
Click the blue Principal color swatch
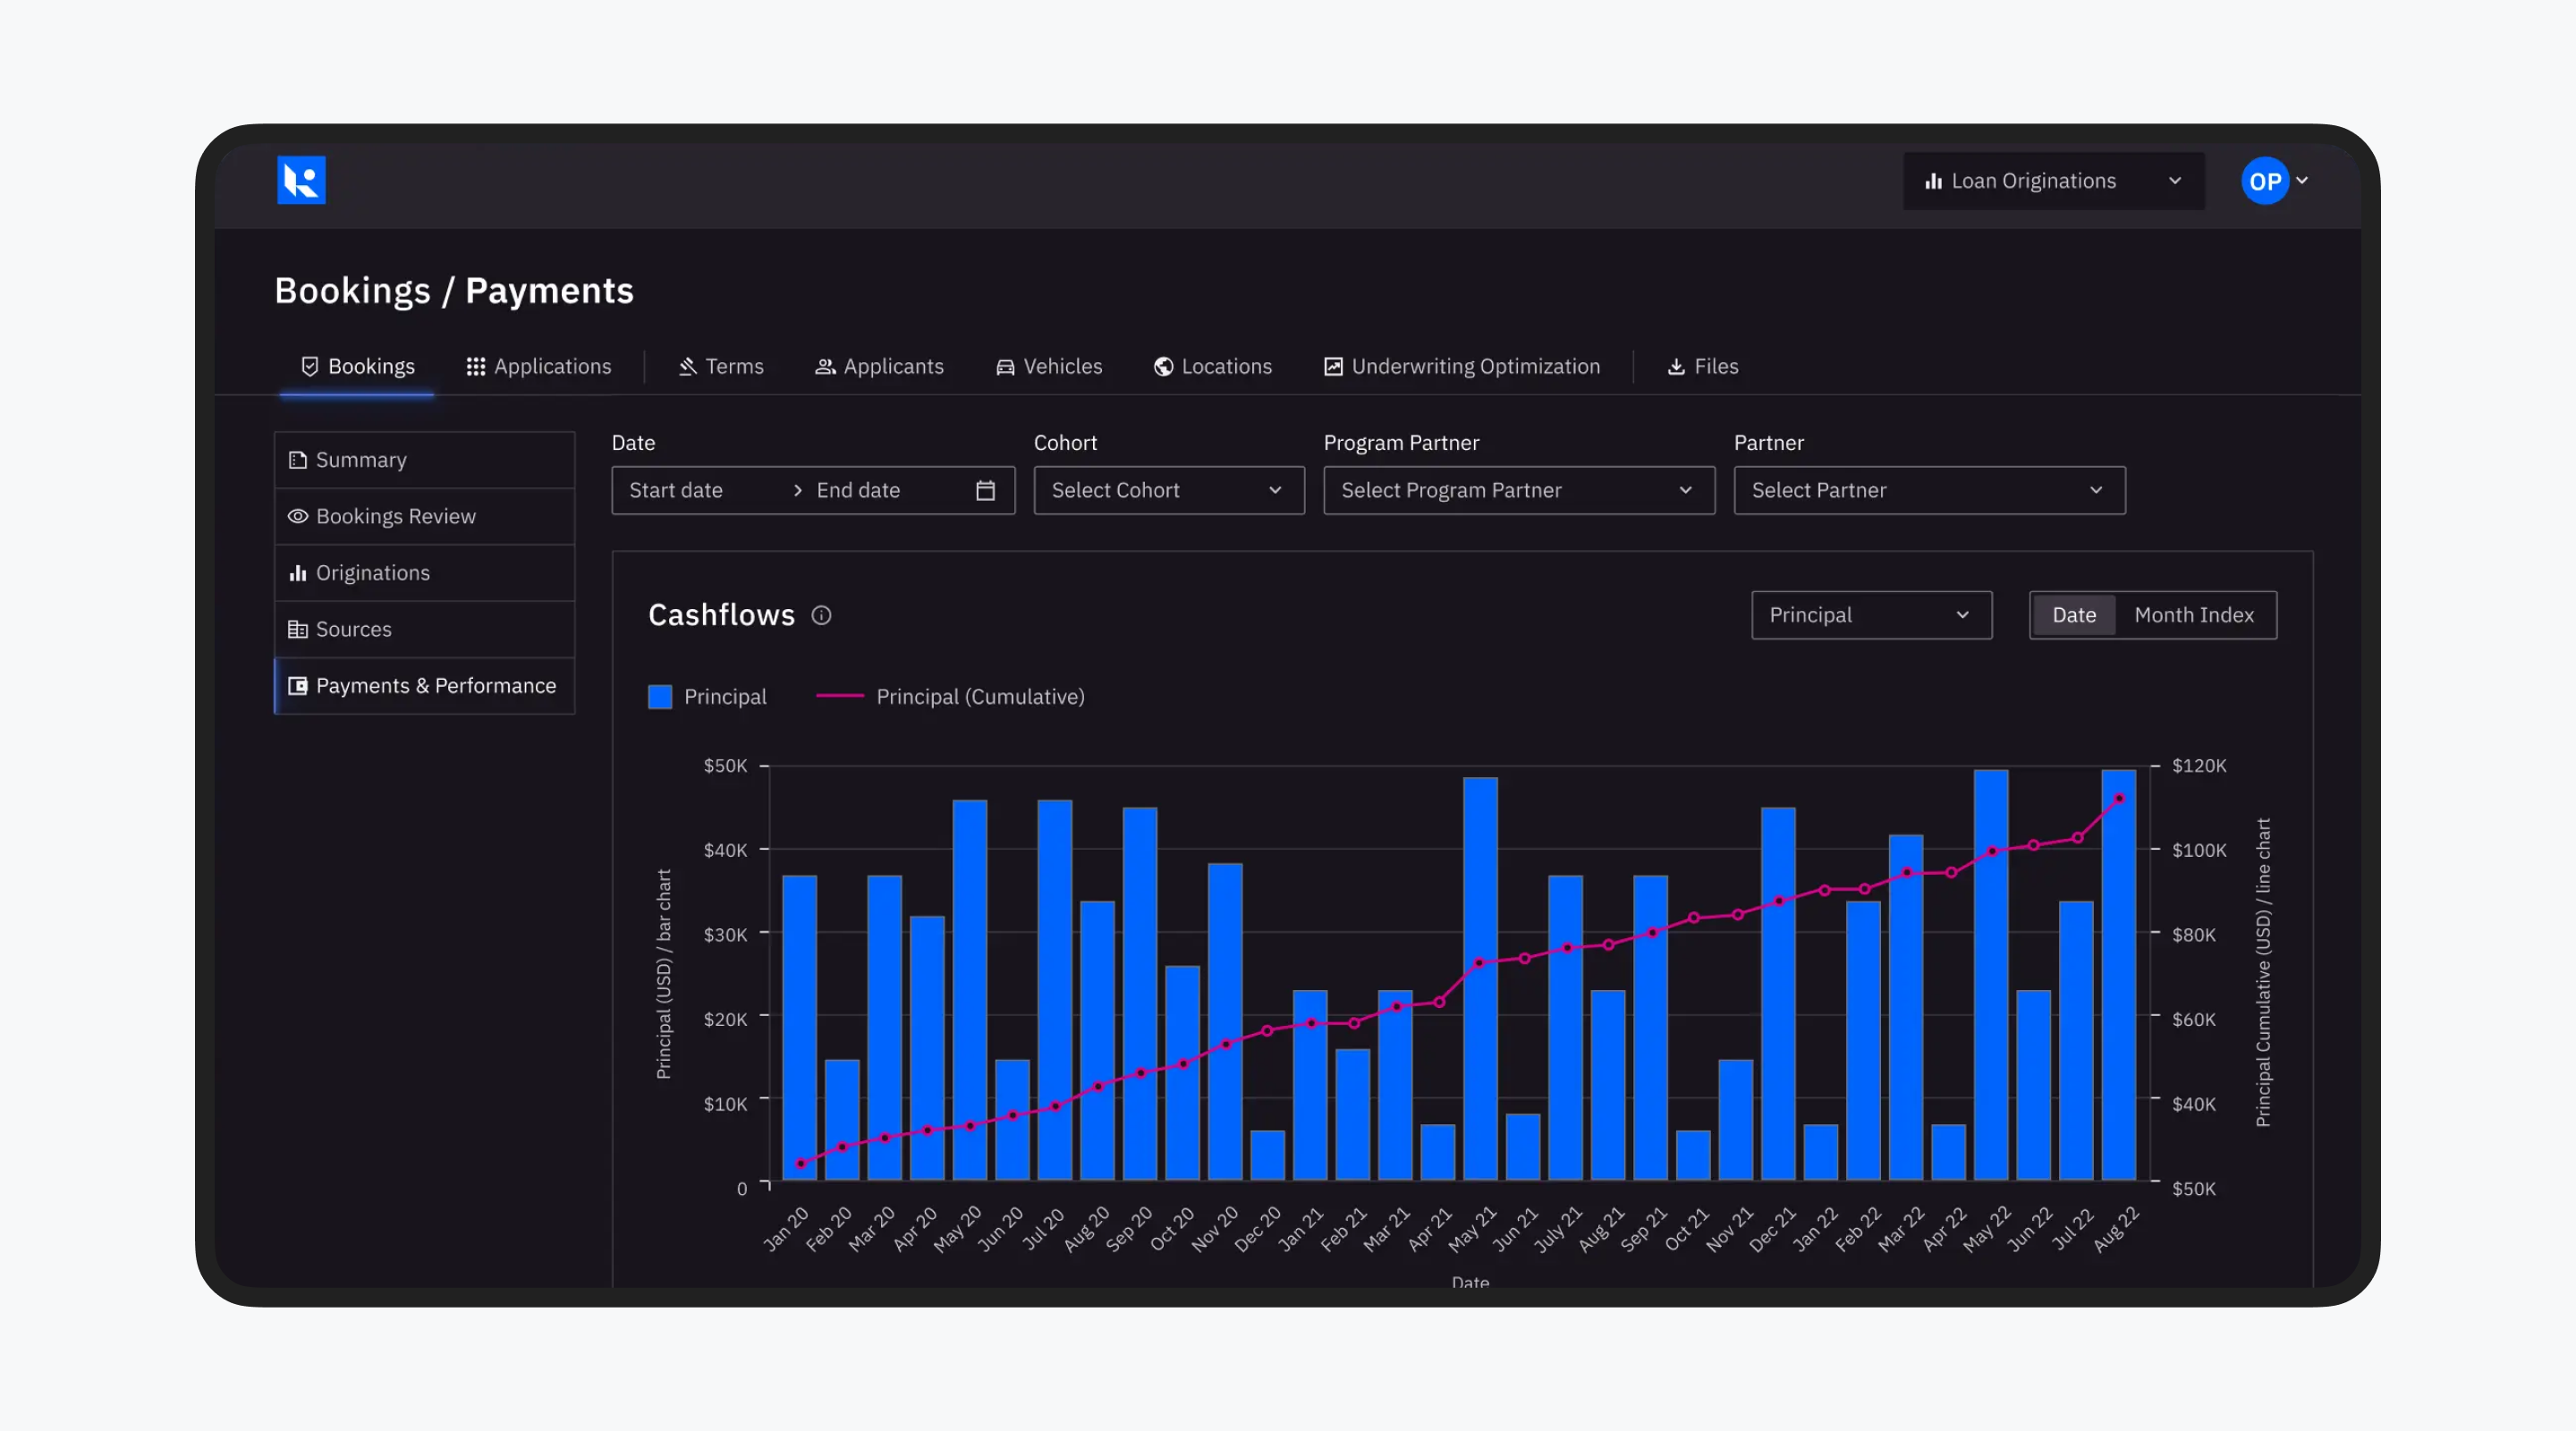pyautogui.click(x=660, y=697)
